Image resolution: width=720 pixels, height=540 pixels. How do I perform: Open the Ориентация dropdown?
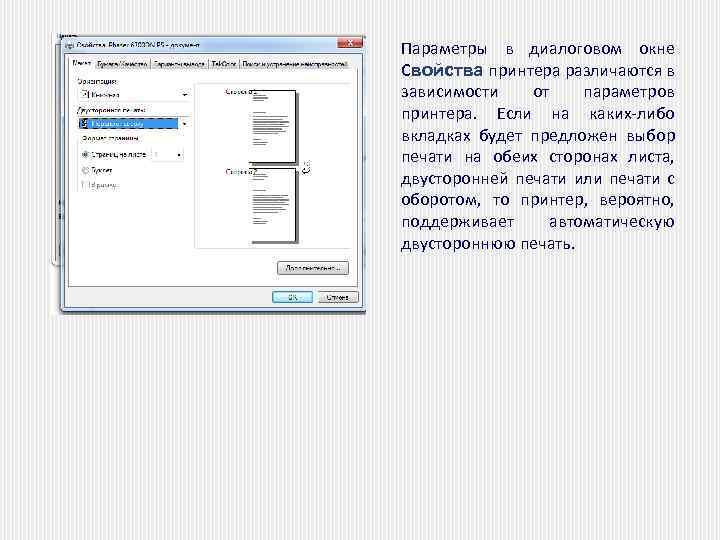tap(134, 95)
